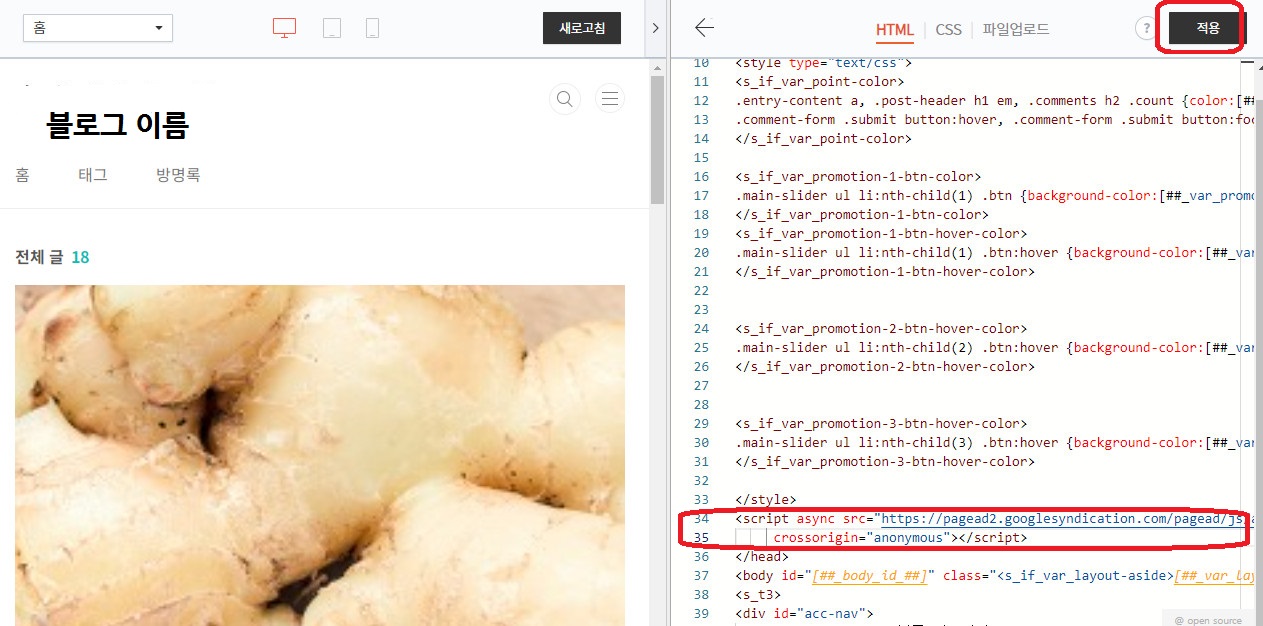1263x626 pixels.
Task: Click the back arrow in editor panel
Action: click(705, 28)
